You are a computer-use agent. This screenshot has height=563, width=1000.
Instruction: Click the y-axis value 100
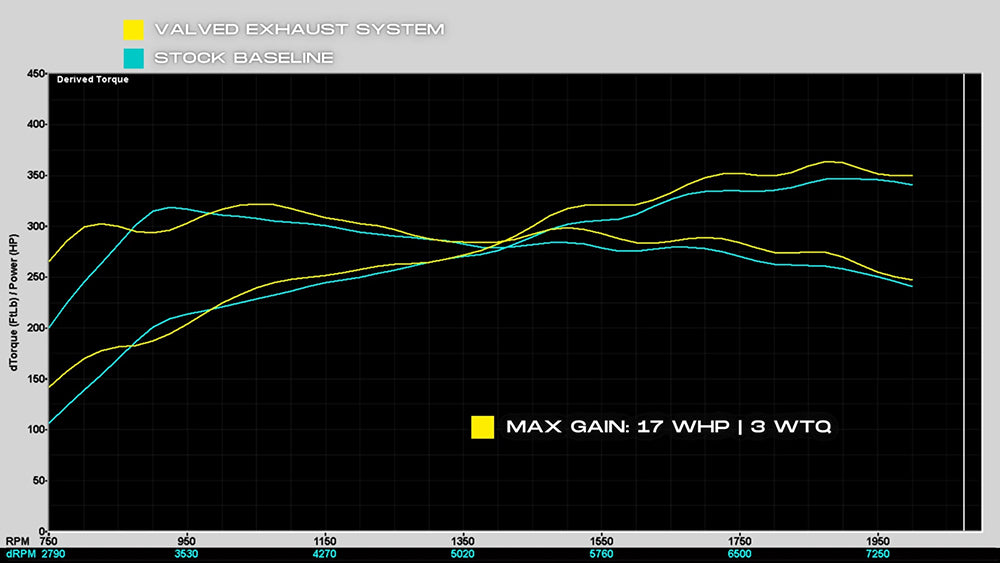tap(36, 430)
